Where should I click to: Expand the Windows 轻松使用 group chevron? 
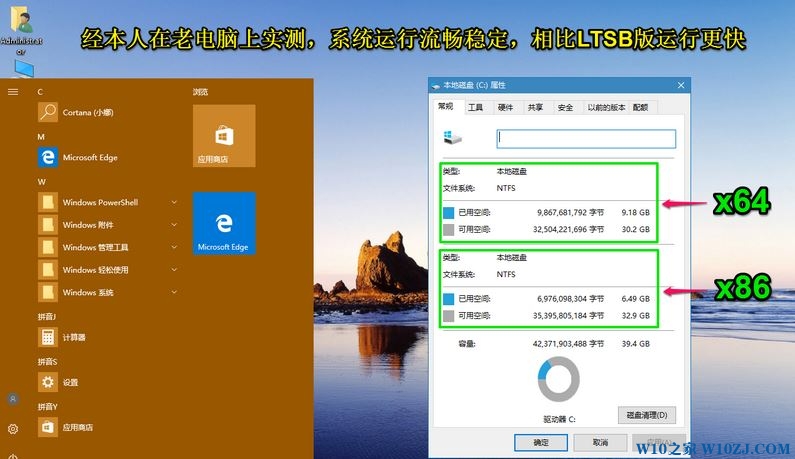pos(174,270)
